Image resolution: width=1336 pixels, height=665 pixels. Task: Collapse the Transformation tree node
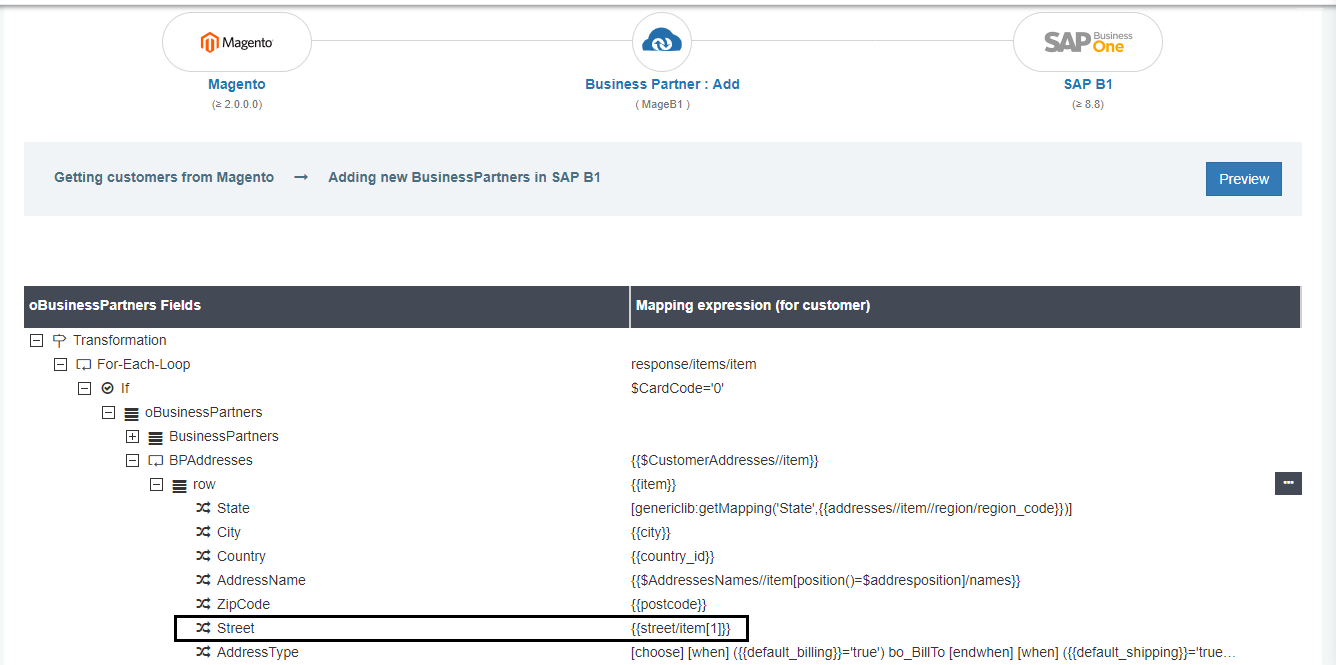coord(37,340)
